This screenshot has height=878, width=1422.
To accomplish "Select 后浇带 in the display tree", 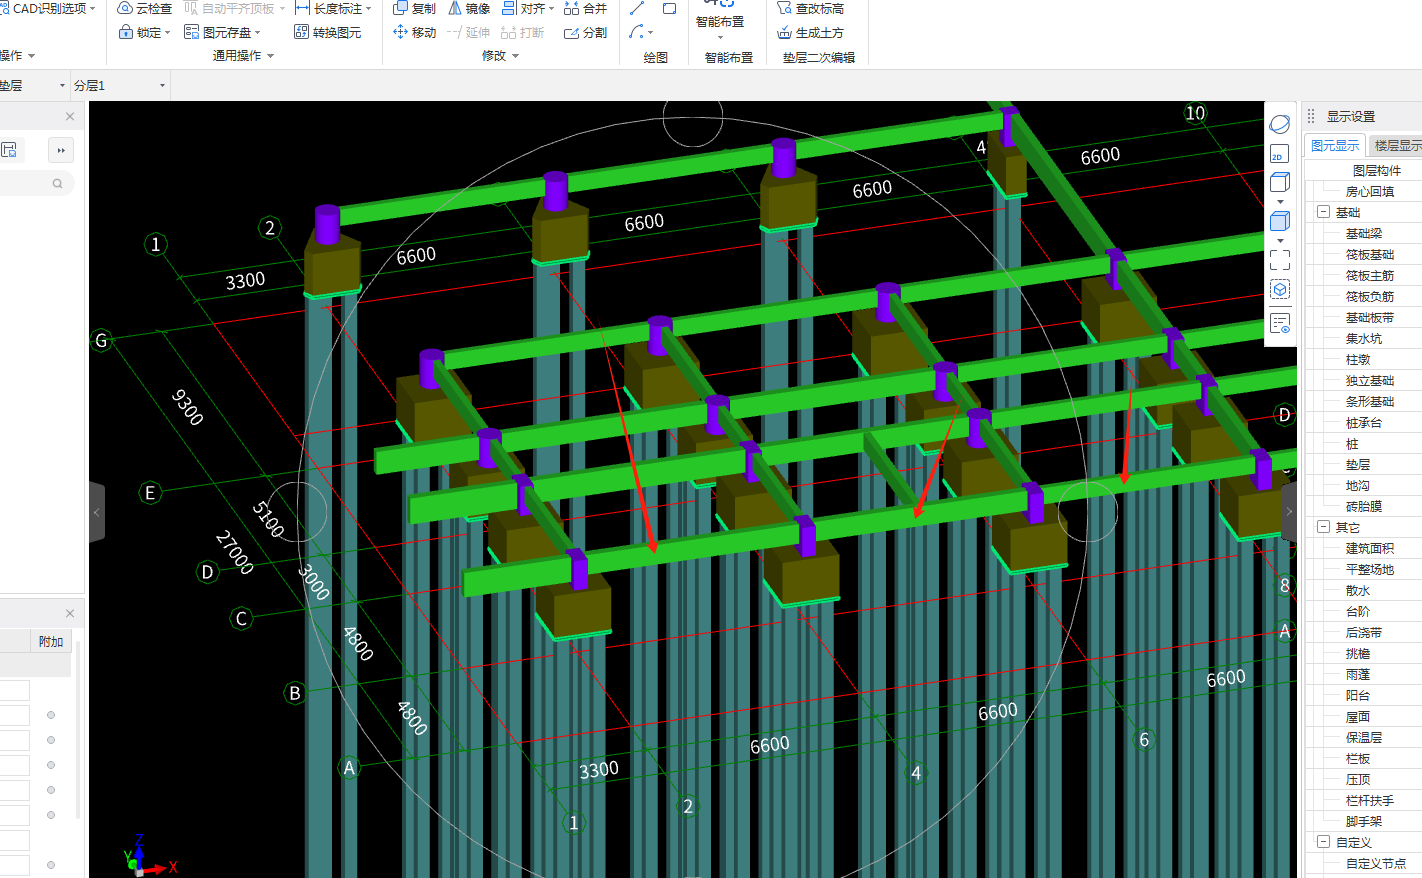I will (x=1364, y=632).
